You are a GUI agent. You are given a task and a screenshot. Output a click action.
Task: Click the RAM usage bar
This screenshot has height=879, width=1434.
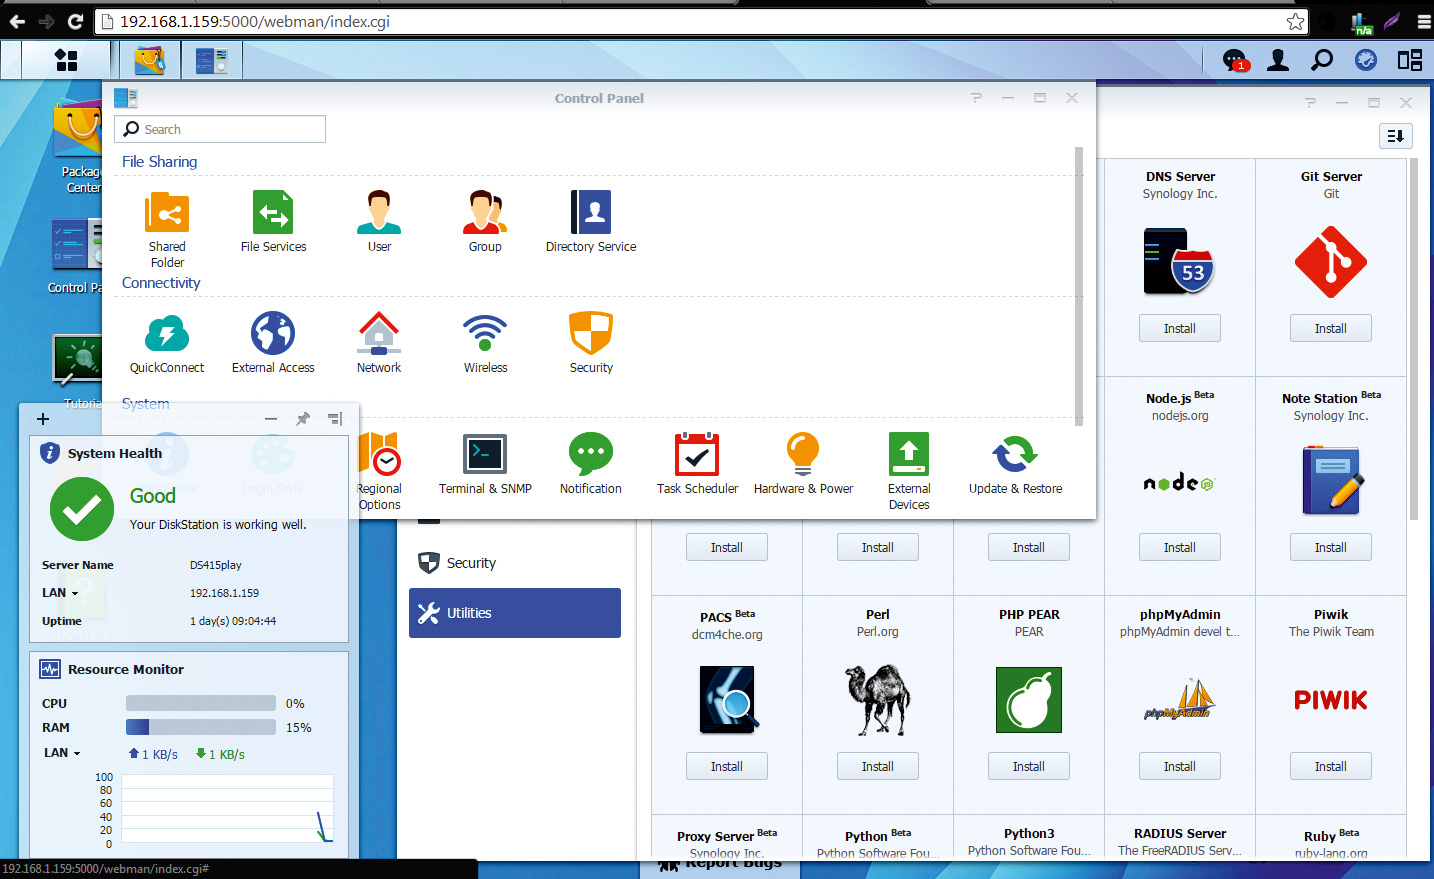click(201, 727)
